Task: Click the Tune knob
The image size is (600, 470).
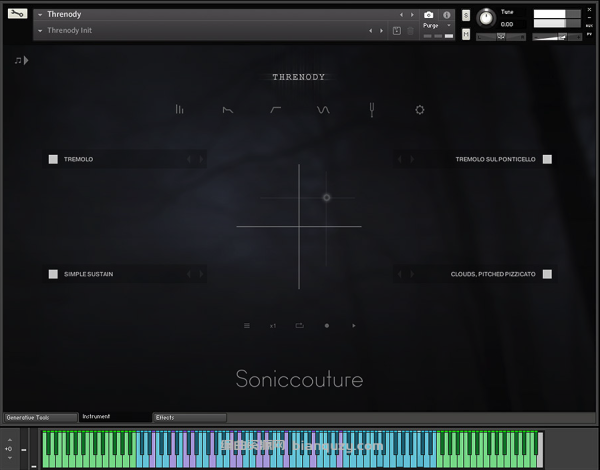Action: coord(486,18)
